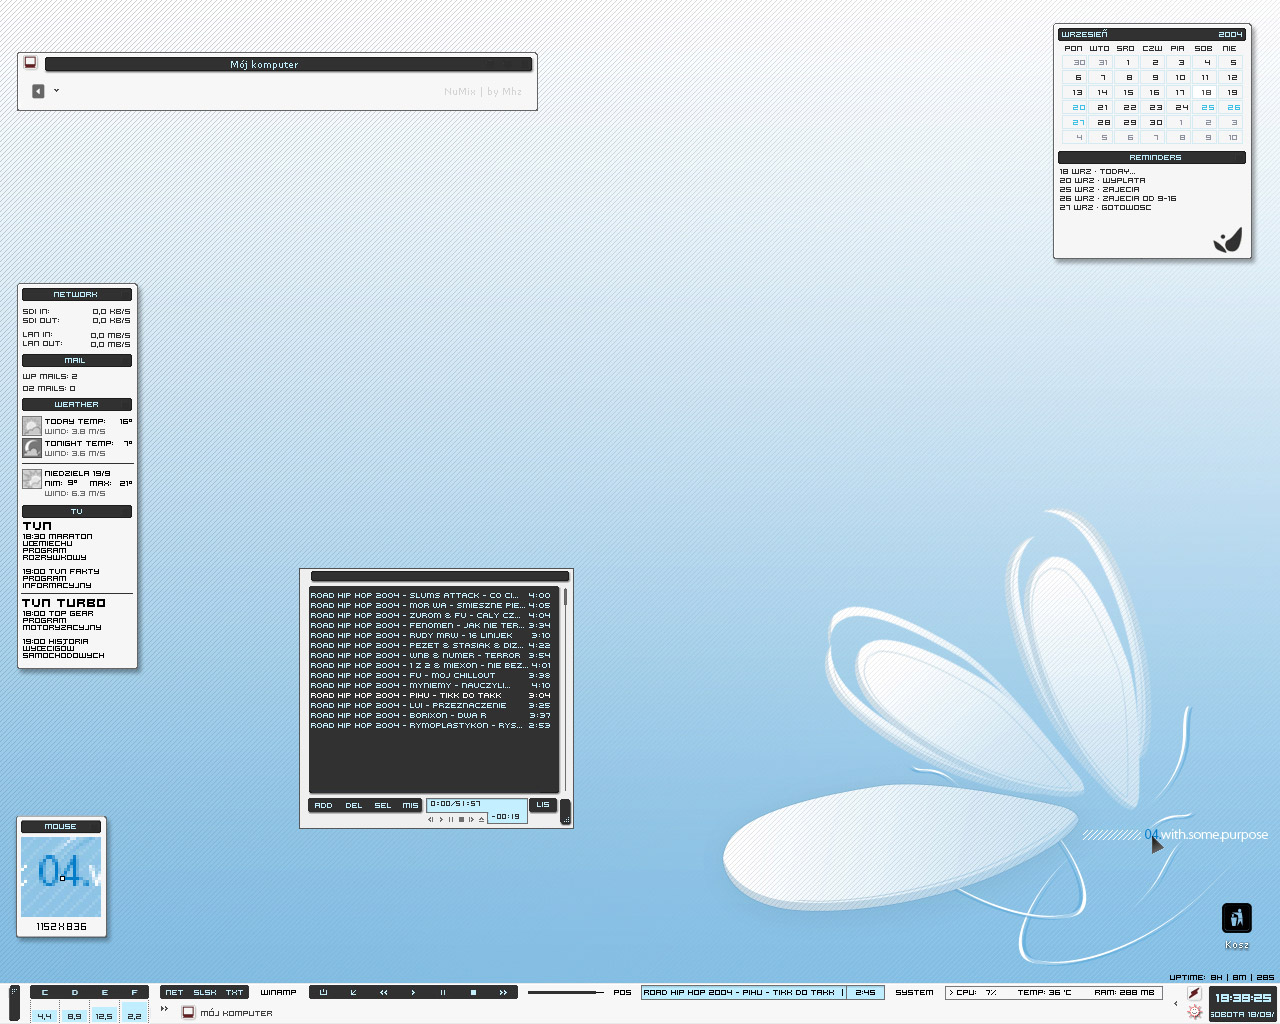Click the red lightning tray icon
The image size is (1280, 1024).
tap(1194, 993)
